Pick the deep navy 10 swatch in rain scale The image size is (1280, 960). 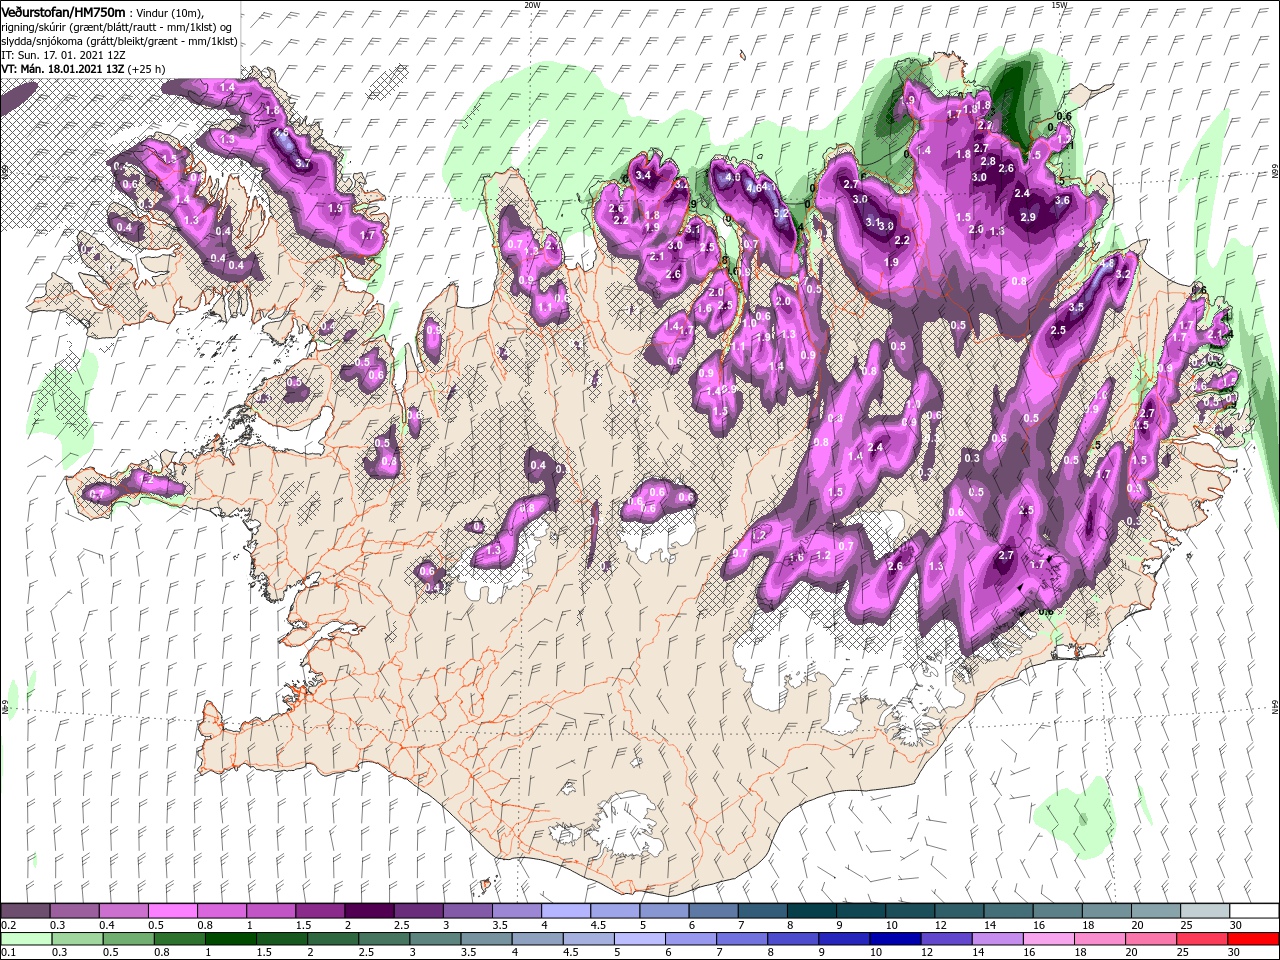[895, 938]
